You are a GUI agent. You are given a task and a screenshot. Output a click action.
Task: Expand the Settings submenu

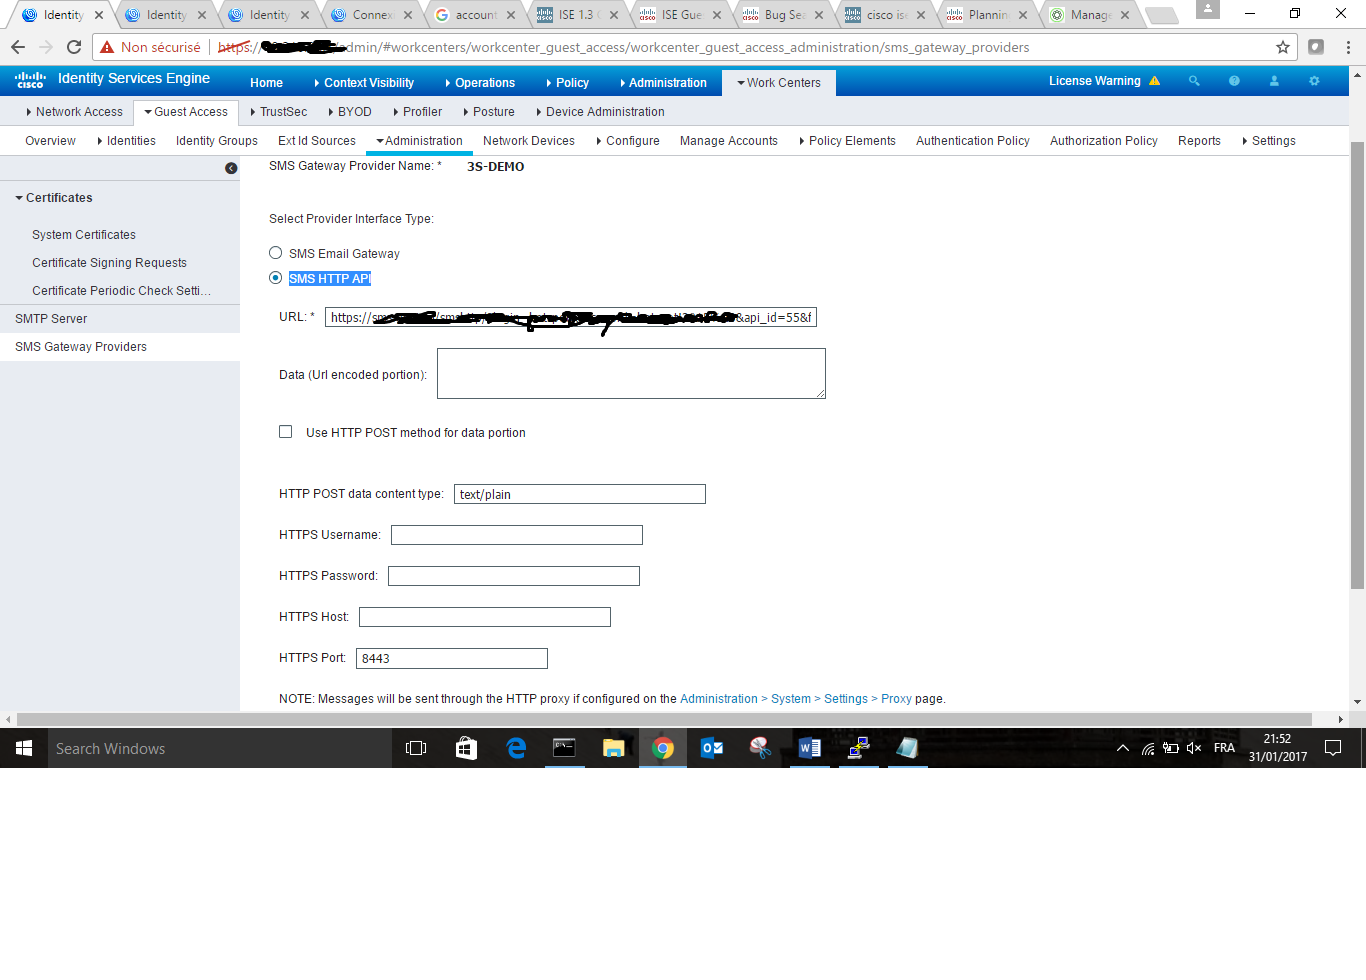pos(1269,141)
